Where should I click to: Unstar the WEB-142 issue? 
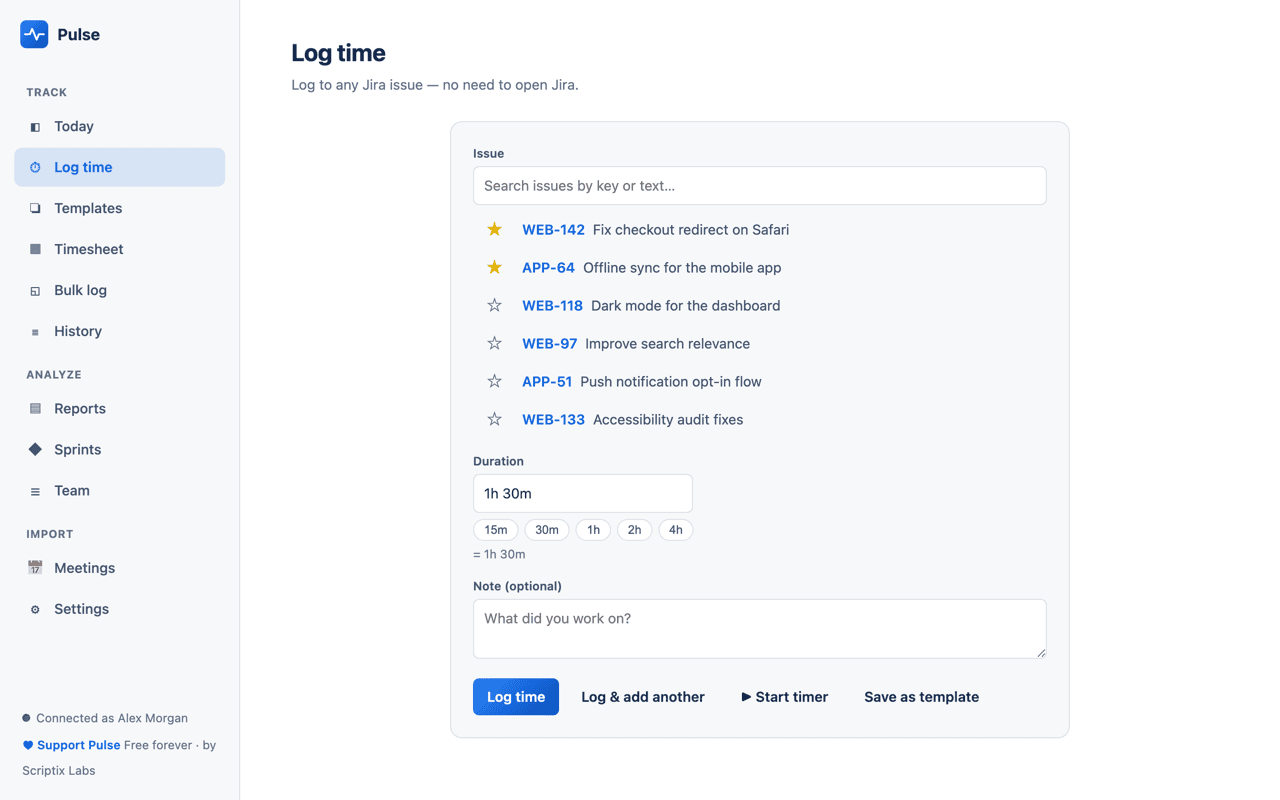click(494, 230)
